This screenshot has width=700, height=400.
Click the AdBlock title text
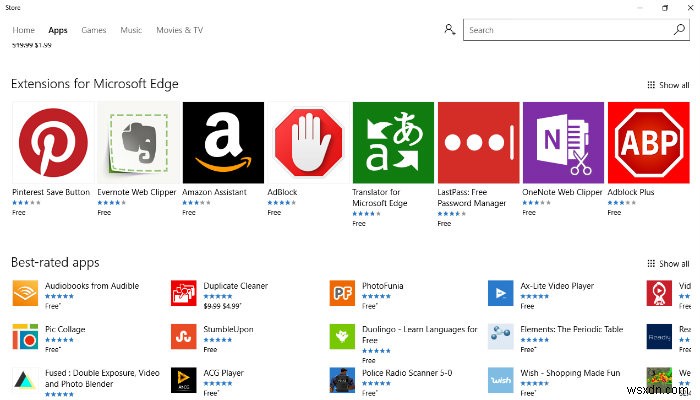282,192
